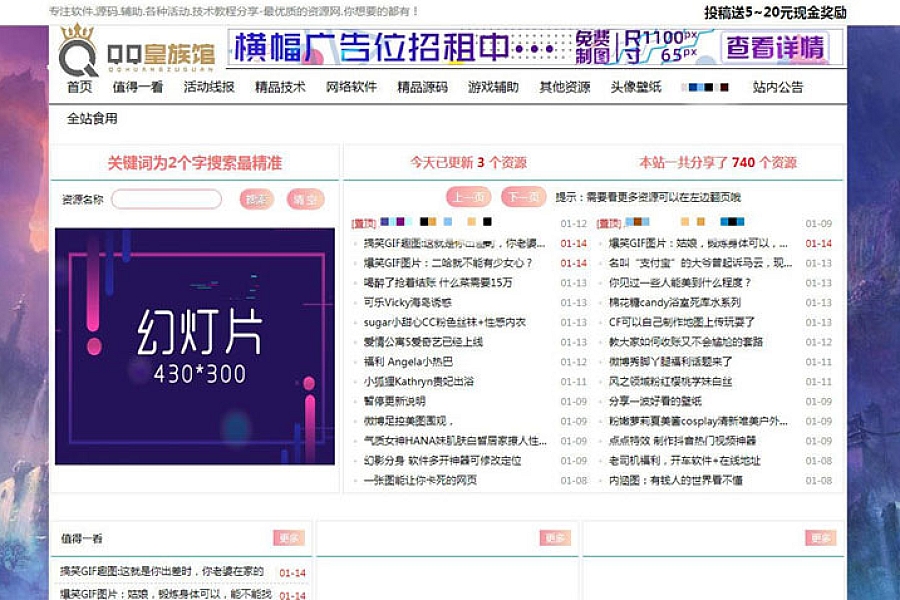The height and width of the screenshot is (600, 900).
Task: View 站内公告 announcements
Action: [778, 87]
